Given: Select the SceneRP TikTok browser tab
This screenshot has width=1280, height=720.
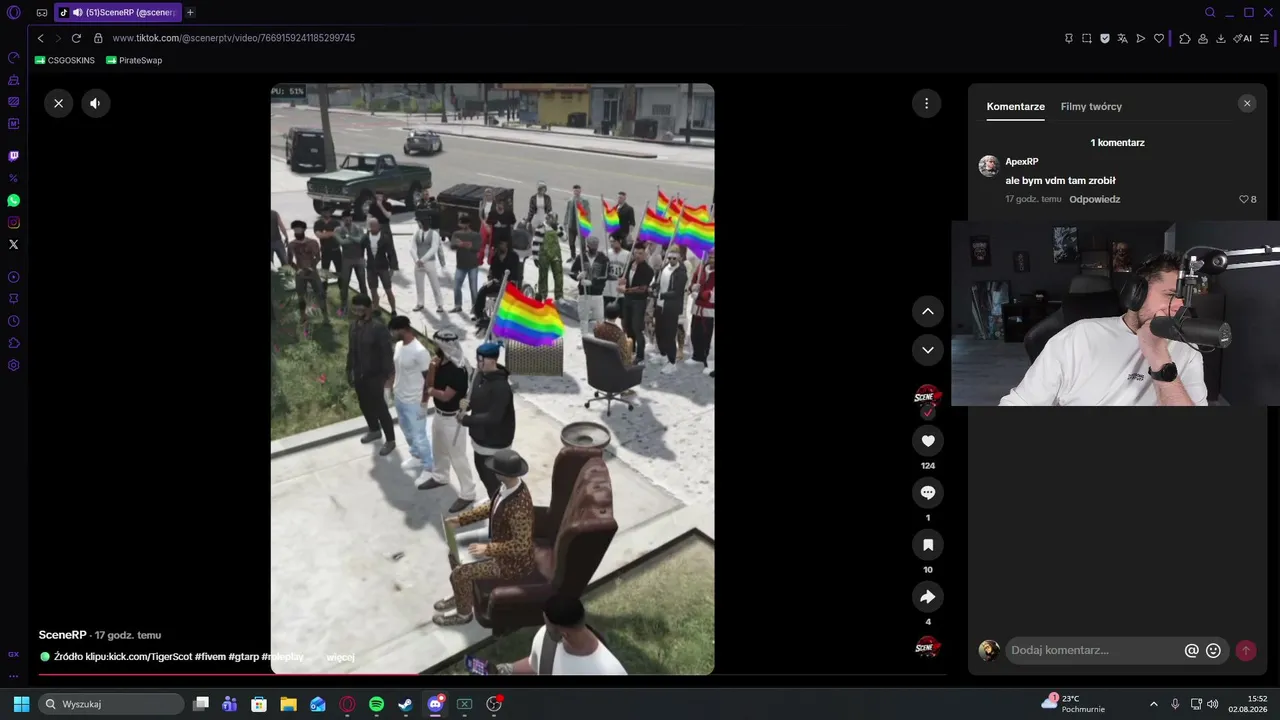Looking at the screenshot, I should coord(118,12).
